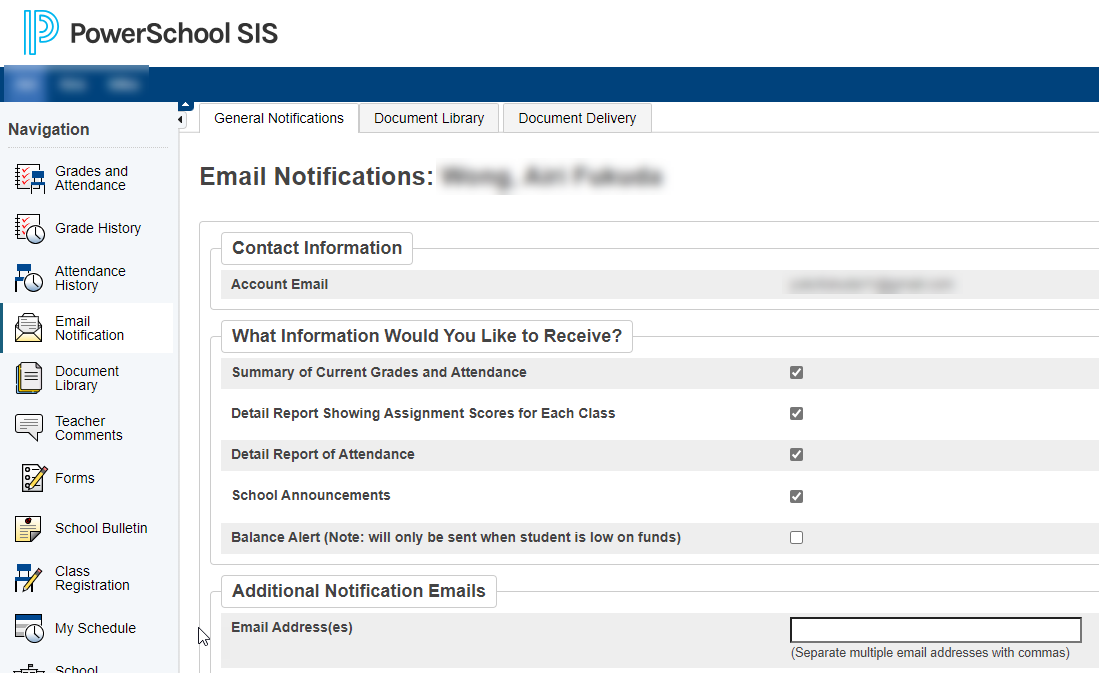Collapse the navigation panel with left arrow
1099x673 pixels.
click(x=181, y=120)
